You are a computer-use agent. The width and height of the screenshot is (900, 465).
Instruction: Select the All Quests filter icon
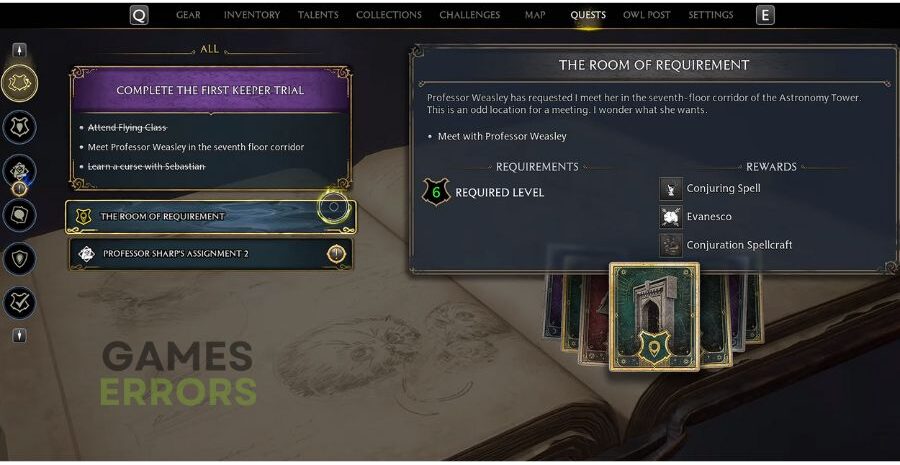click(20, 84)
